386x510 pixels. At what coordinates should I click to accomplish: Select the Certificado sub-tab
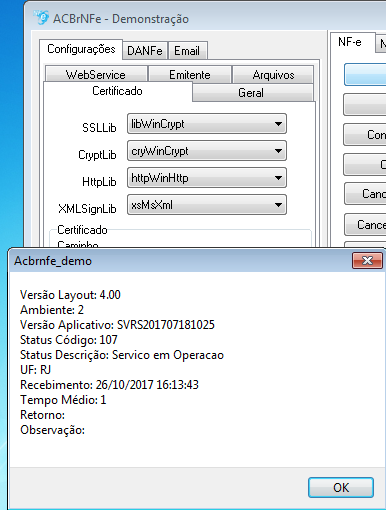[117, 91]
